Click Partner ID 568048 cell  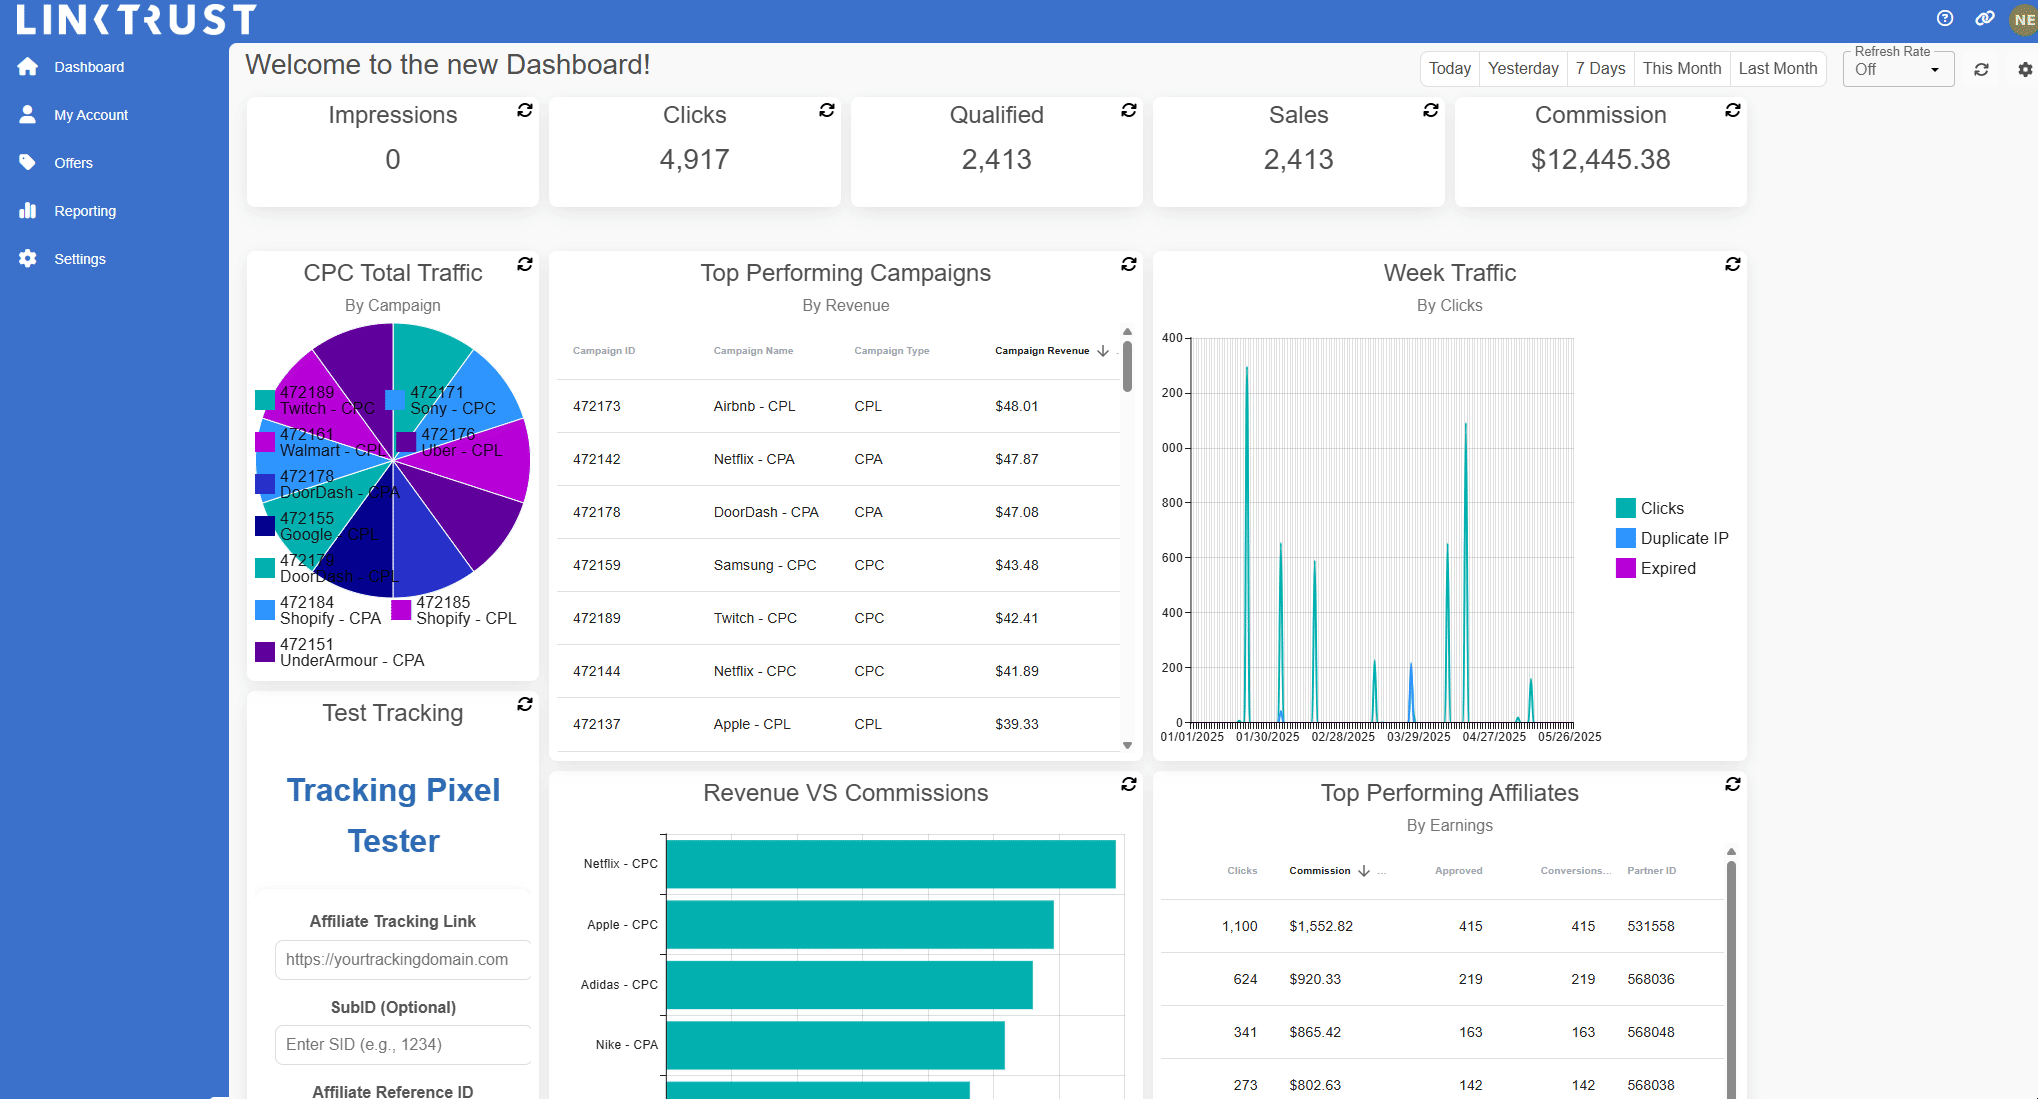[1650, 1032]
